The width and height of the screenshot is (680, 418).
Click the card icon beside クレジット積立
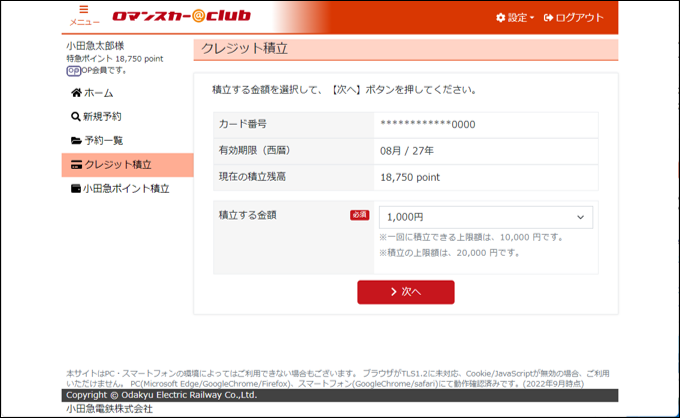pos(76,165)
